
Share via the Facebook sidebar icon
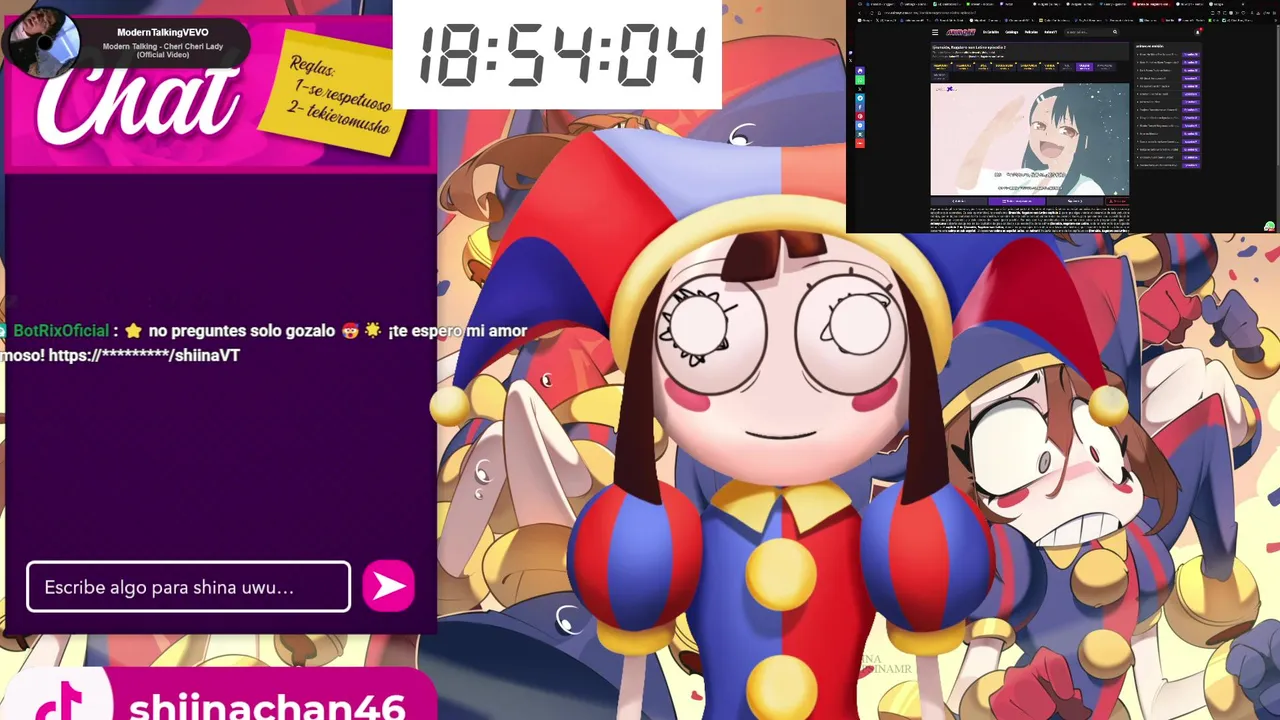tap(860, 107)
